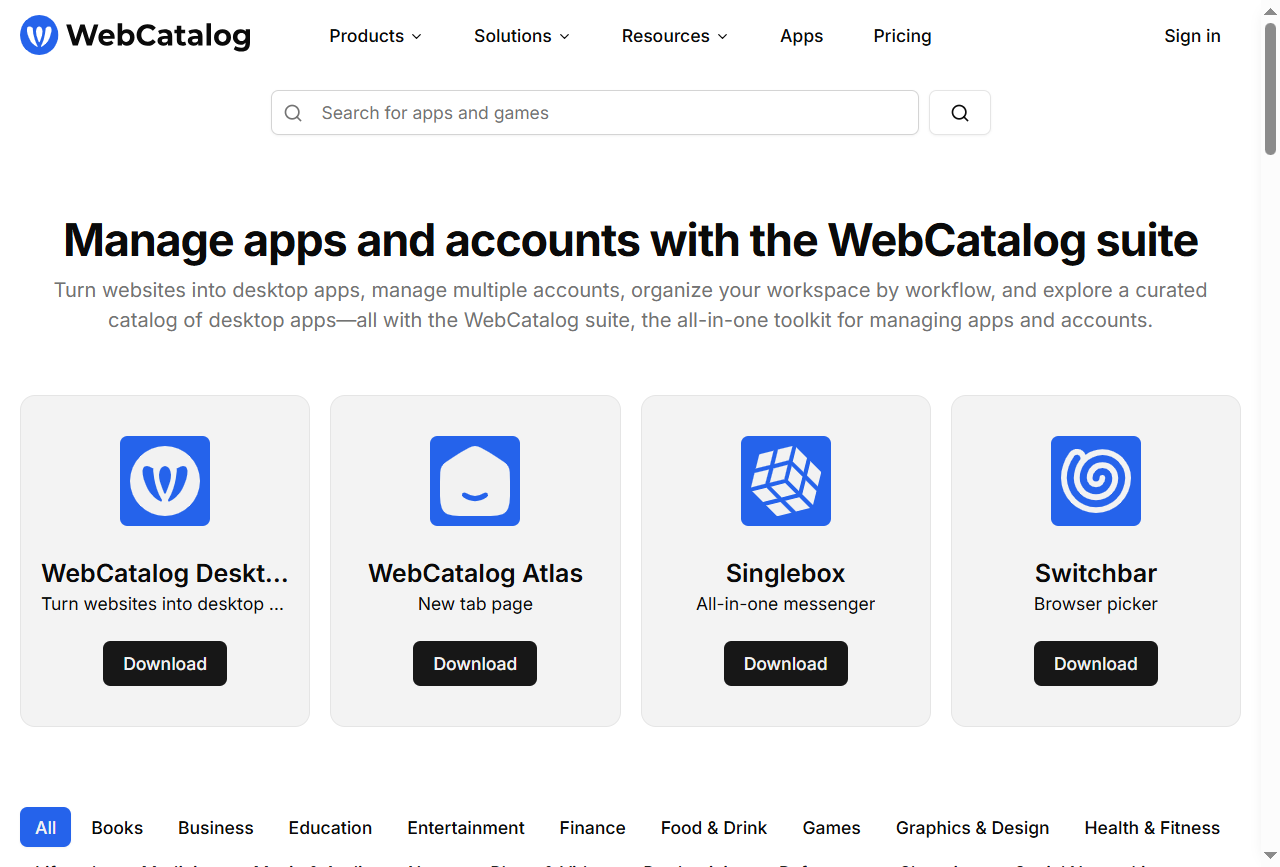Viewport: 1280px width, 867px height.
Task: Open the WebCatalog Atlas house icon
Action: 475,481
